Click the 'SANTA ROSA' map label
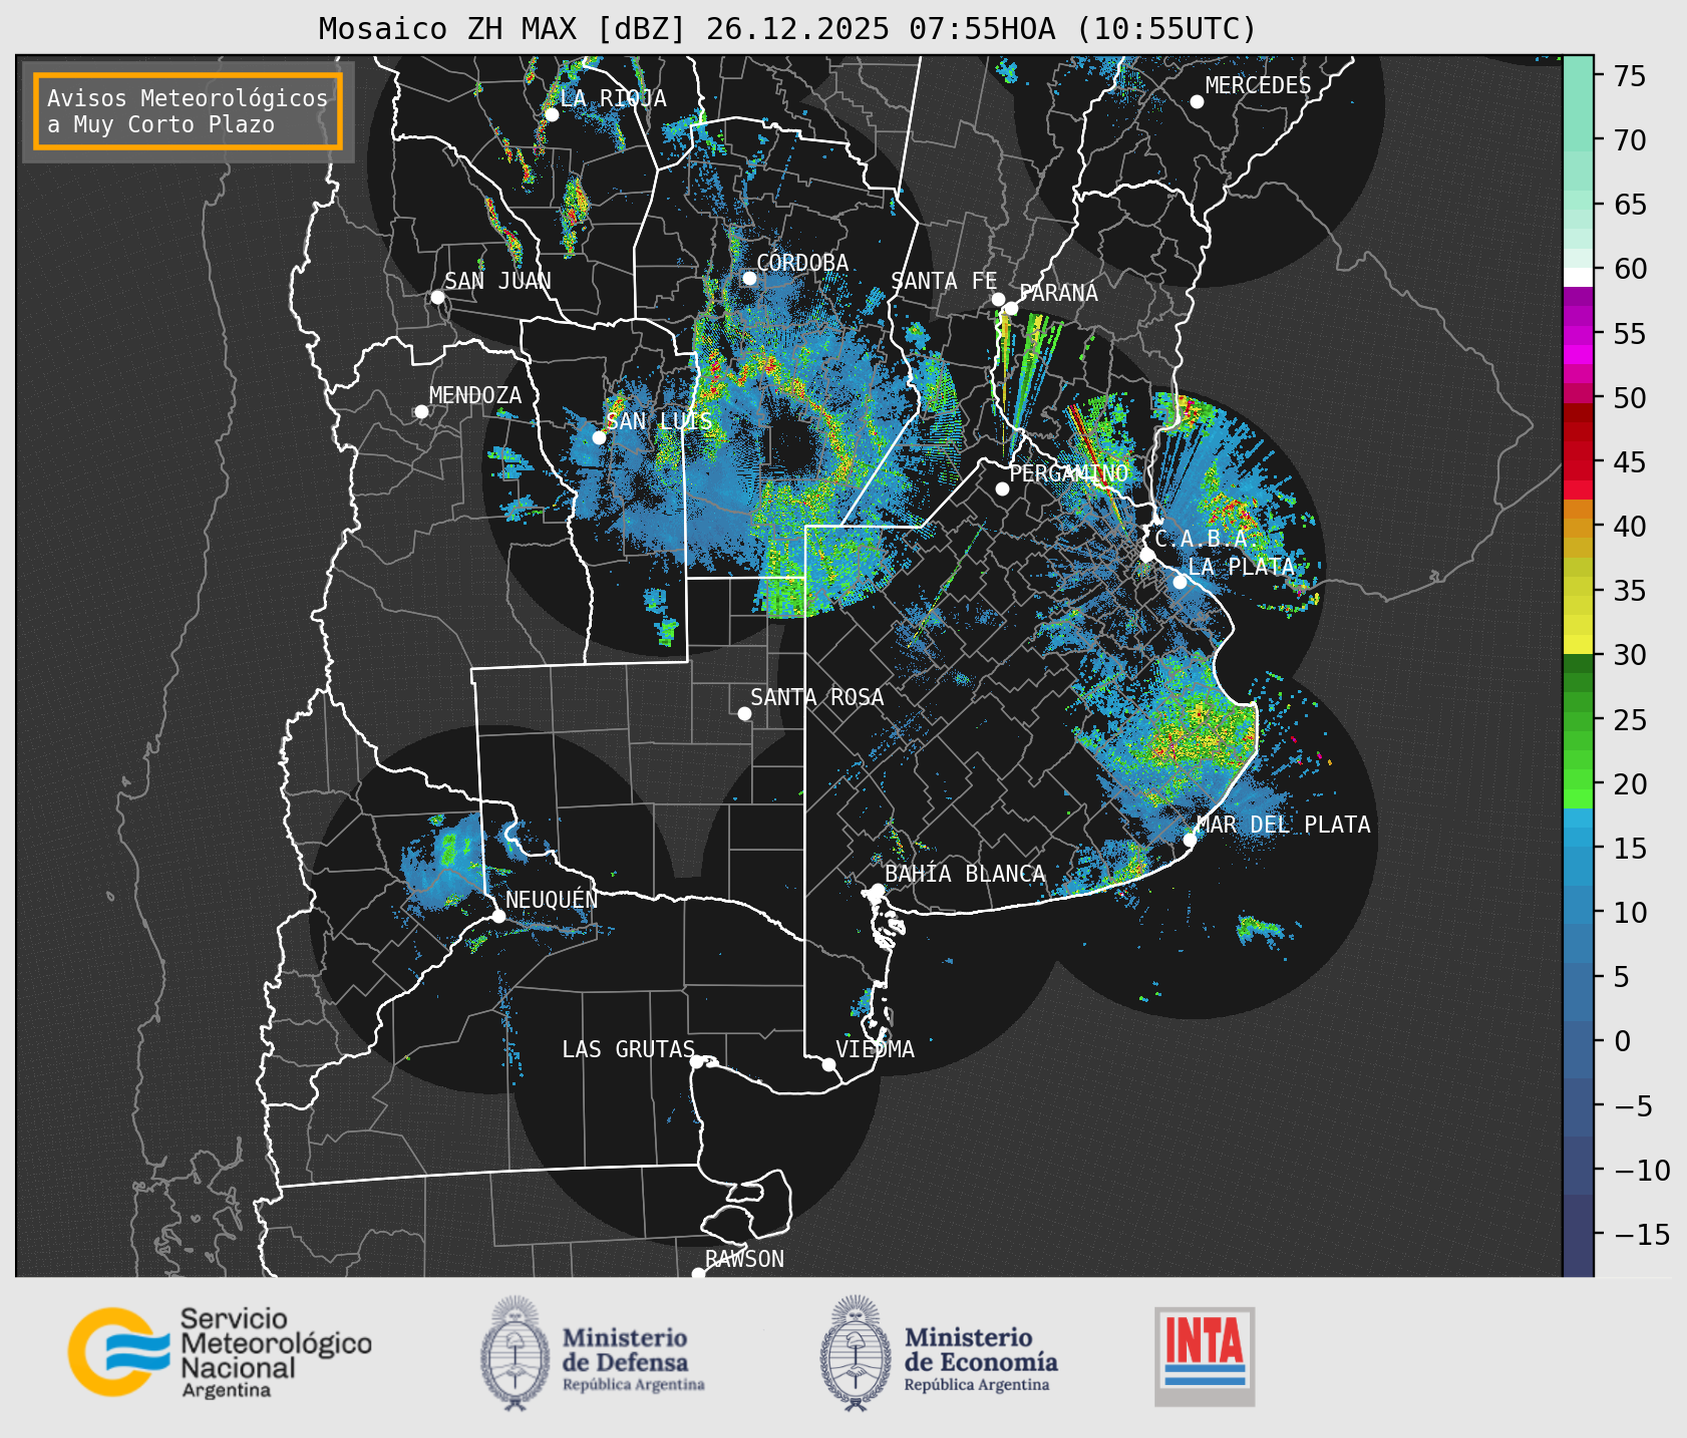The width and height of the screenshot is (1687, 1438). pyautogui.click(x=817, y=697)
